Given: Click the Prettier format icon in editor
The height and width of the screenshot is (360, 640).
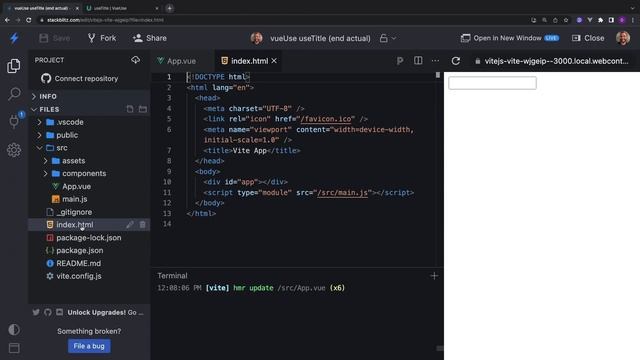Looking at the screenshot, I should 400,61.
